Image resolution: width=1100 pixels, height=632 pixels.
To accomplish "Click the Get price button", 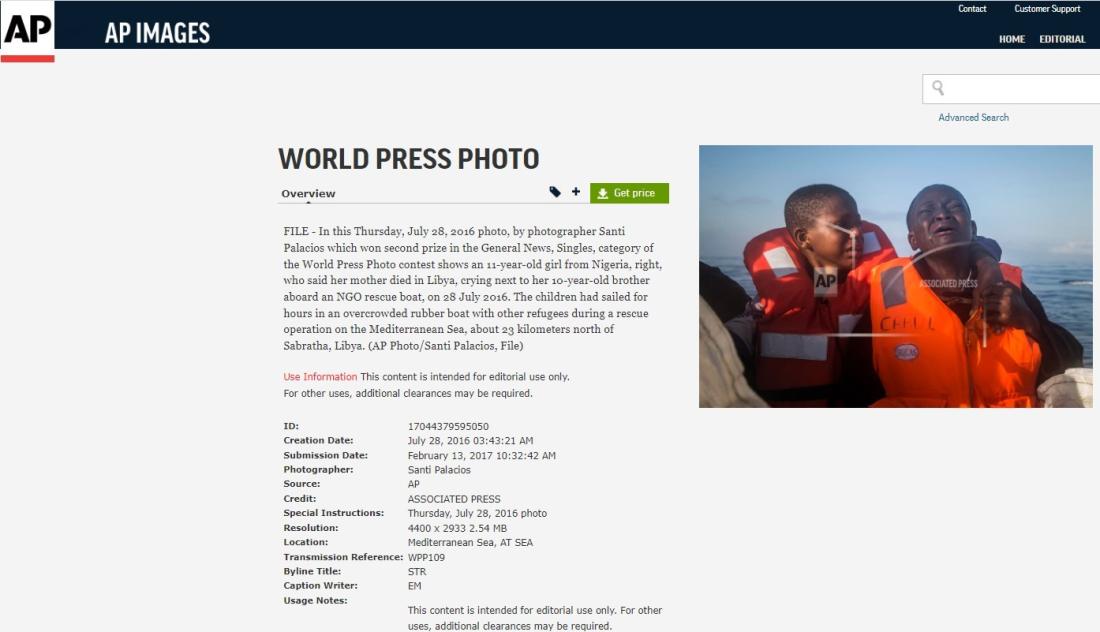I will pyautogui.click(x=629, y=193).
